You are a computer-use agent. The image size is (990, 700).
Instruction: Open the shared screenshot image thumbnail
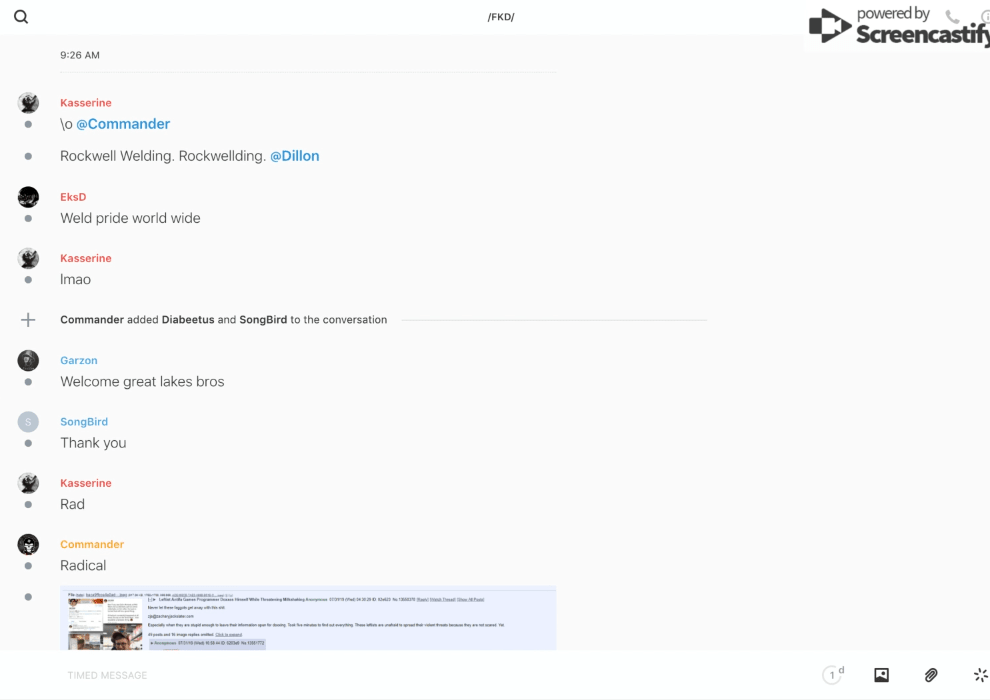click(x=308, y=618)
